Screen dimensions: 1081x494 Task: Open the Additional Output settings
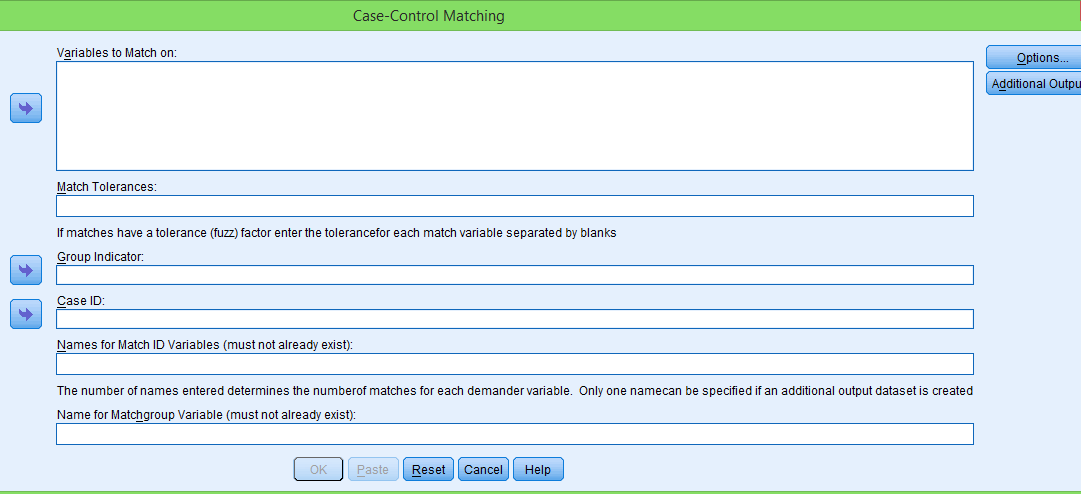1035,84
